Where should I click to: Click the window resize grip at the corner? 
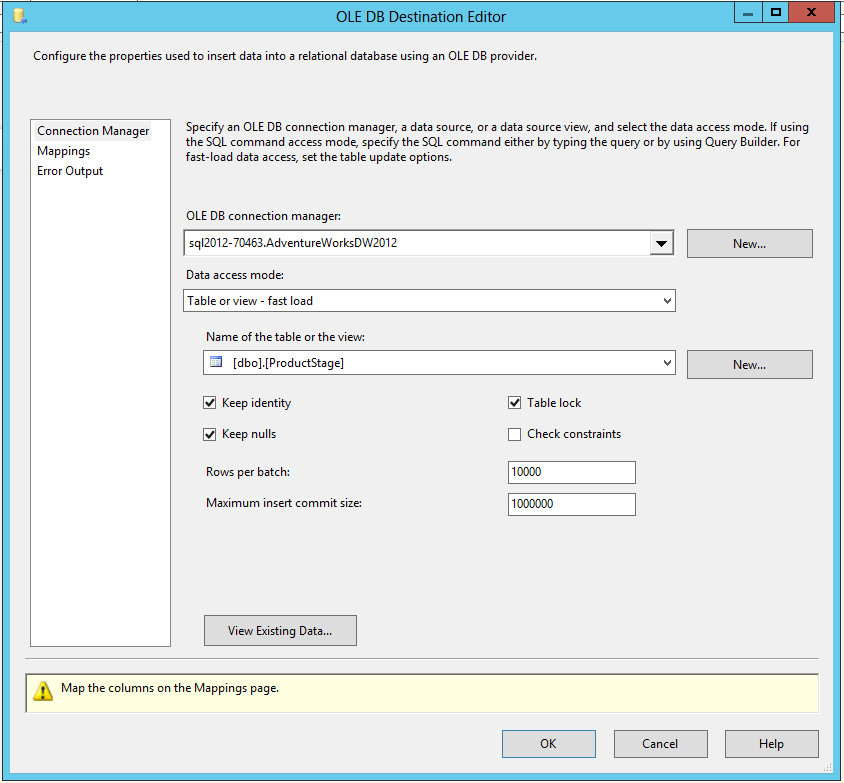coord(828,767)
